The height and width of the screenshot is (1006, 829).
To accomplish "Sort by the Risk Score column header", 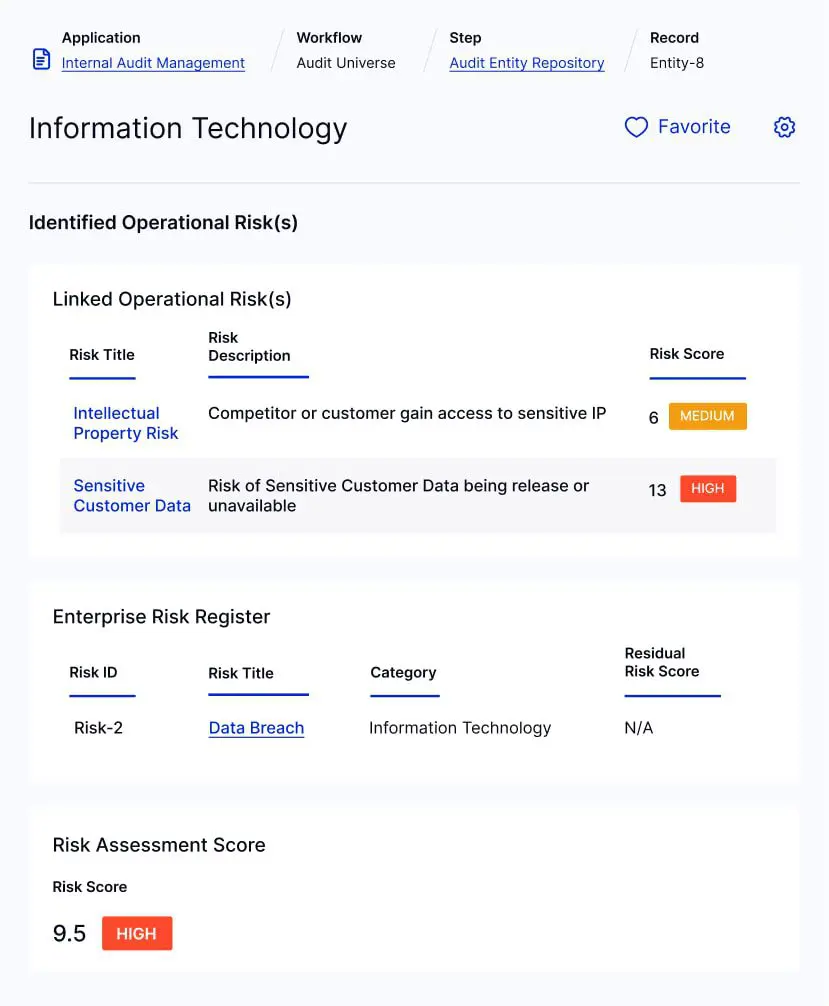I will click(686, 354).
